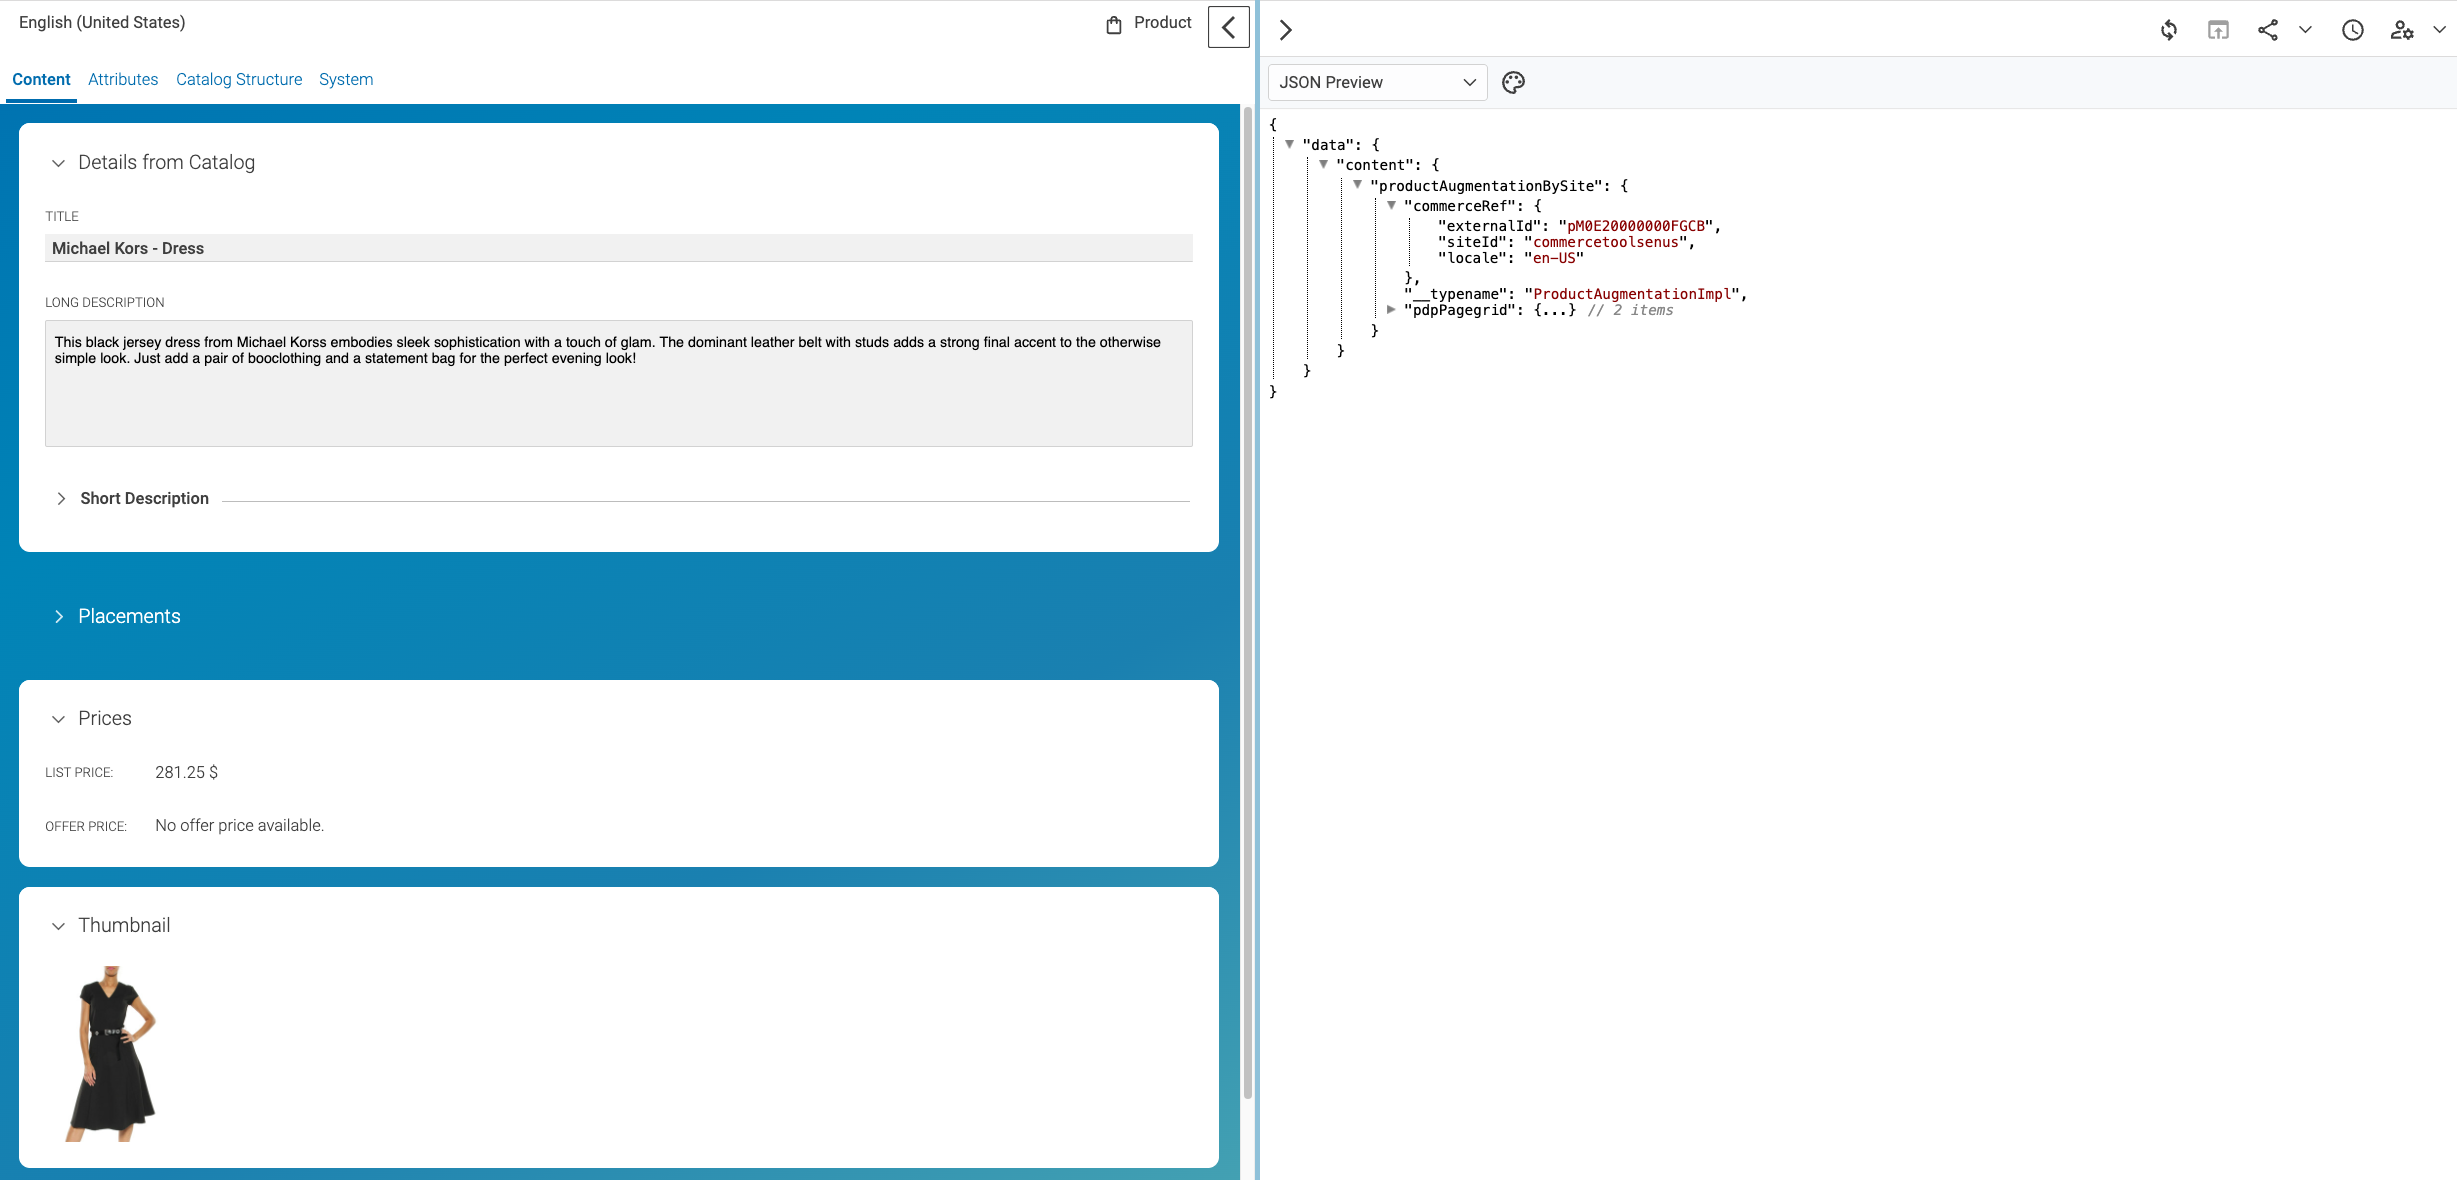Collapse the commerceRef JSON node
Image resolution: width=2457 pixels, height=1180 pixels.
(1392, 205)
